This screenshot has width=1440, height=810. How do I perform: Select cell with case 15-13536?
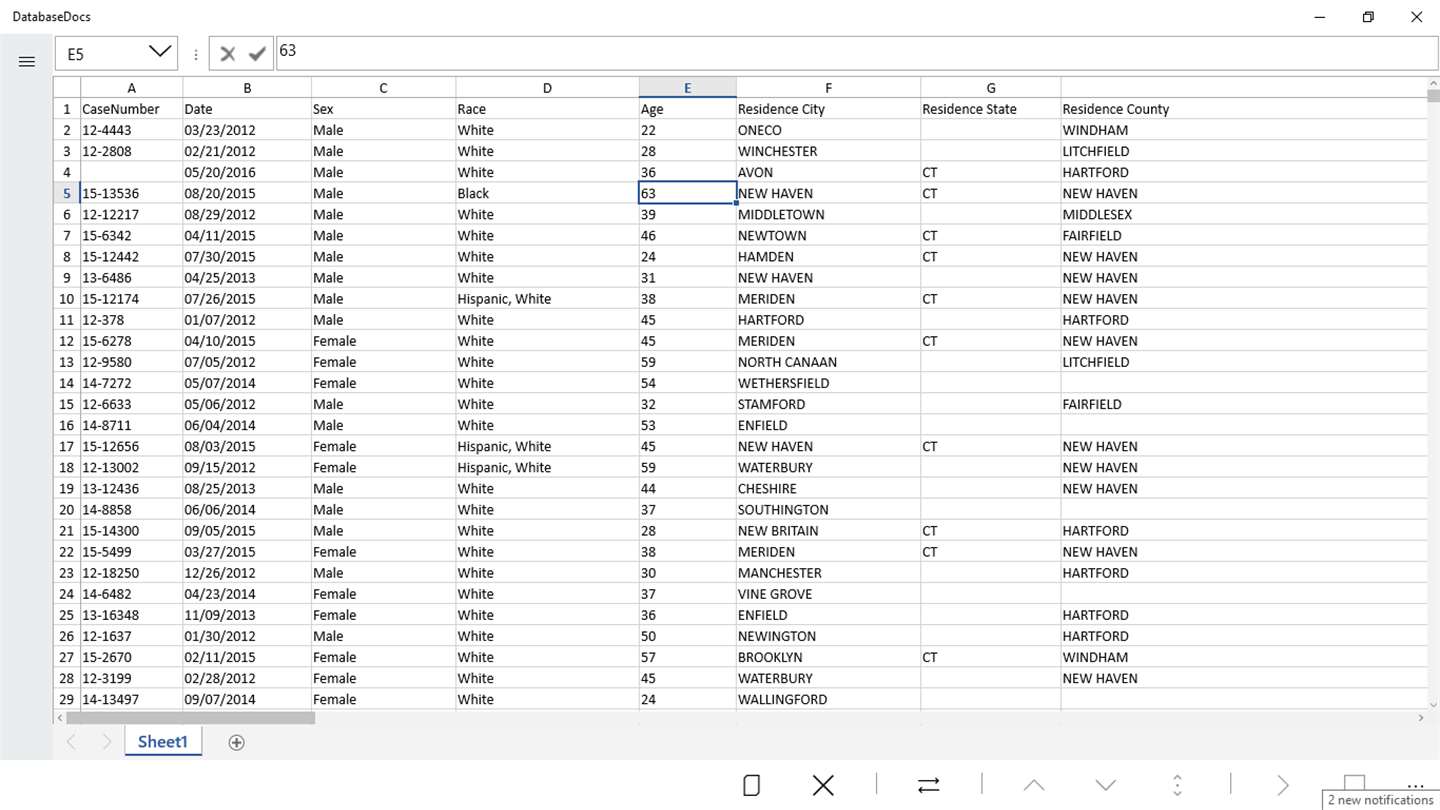pos(131,193)
